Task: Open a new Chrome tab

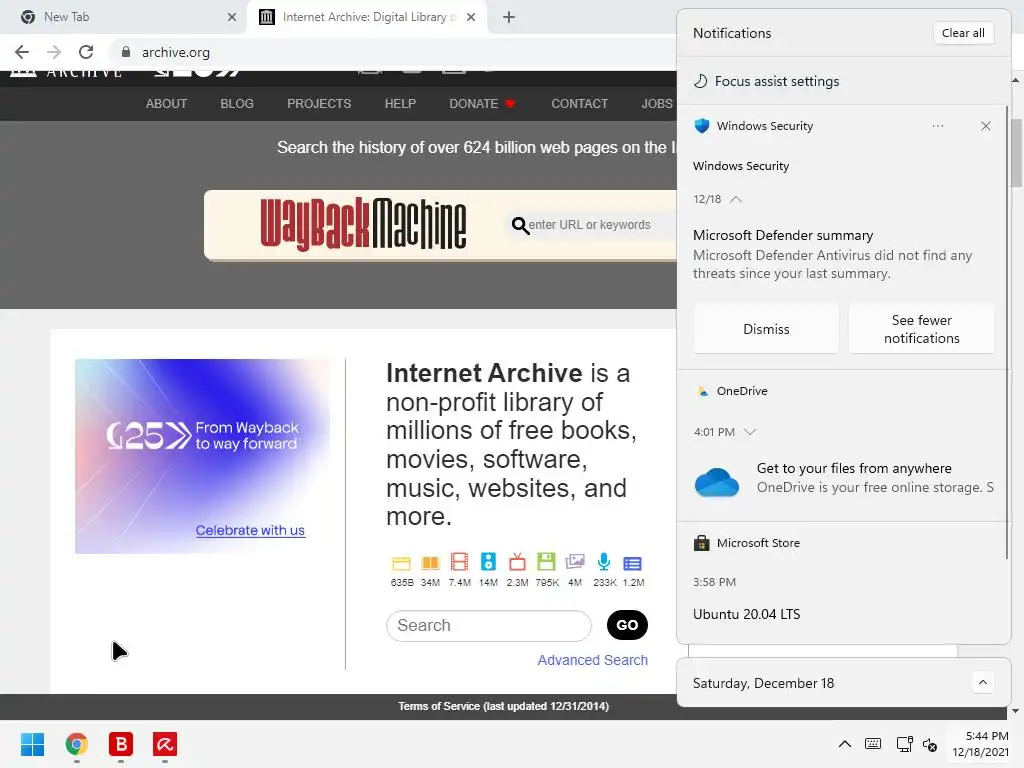Action: (x=509, y=17)
